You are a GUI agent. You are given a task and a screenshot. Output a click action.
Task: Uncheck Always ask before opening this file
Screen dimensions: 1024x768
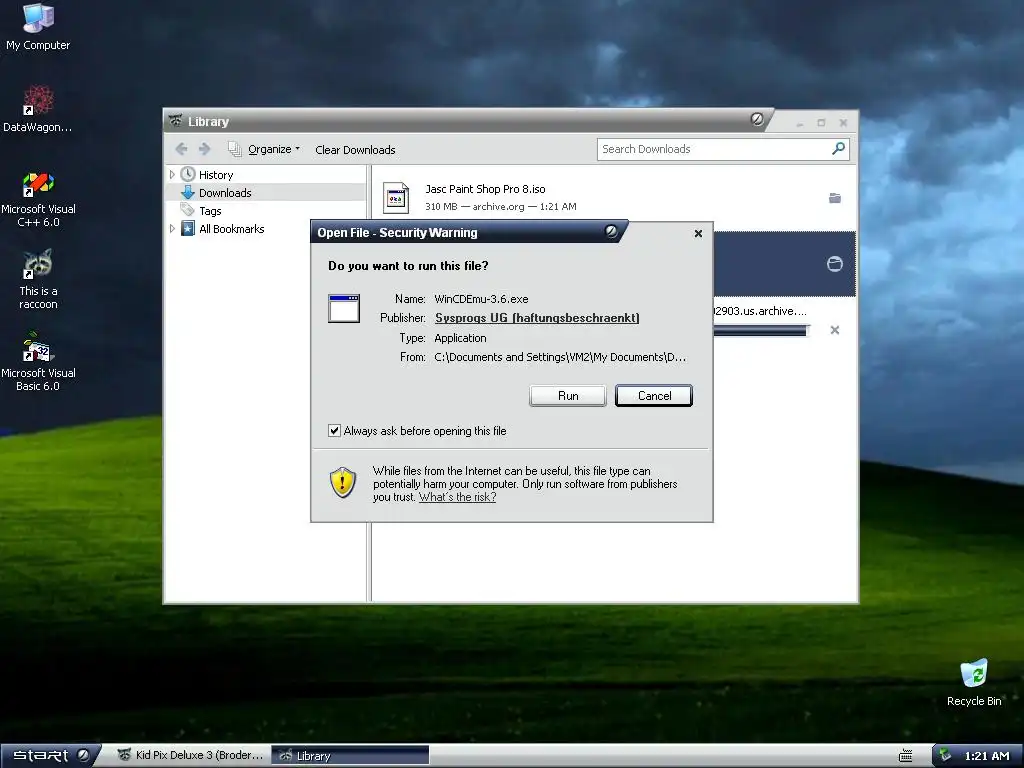click(x=334, y=430)
